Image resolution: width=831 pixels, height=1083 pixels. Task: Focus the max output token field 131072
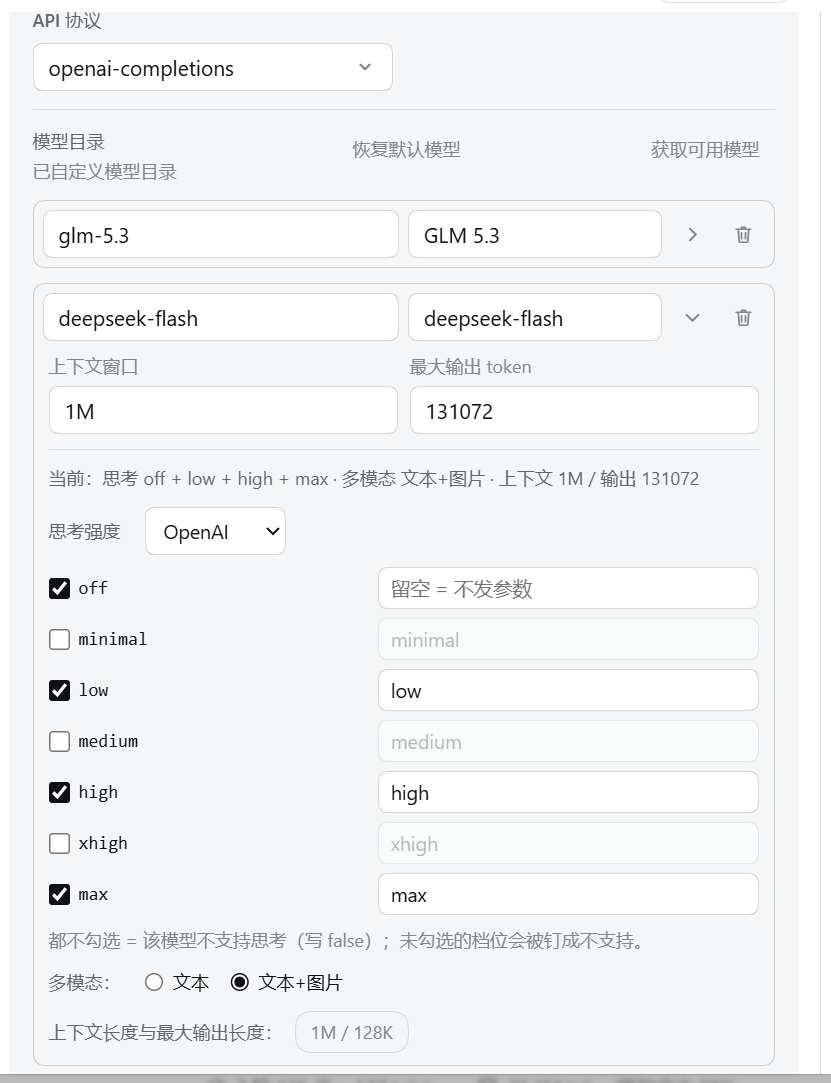click(x=584, y=410)
